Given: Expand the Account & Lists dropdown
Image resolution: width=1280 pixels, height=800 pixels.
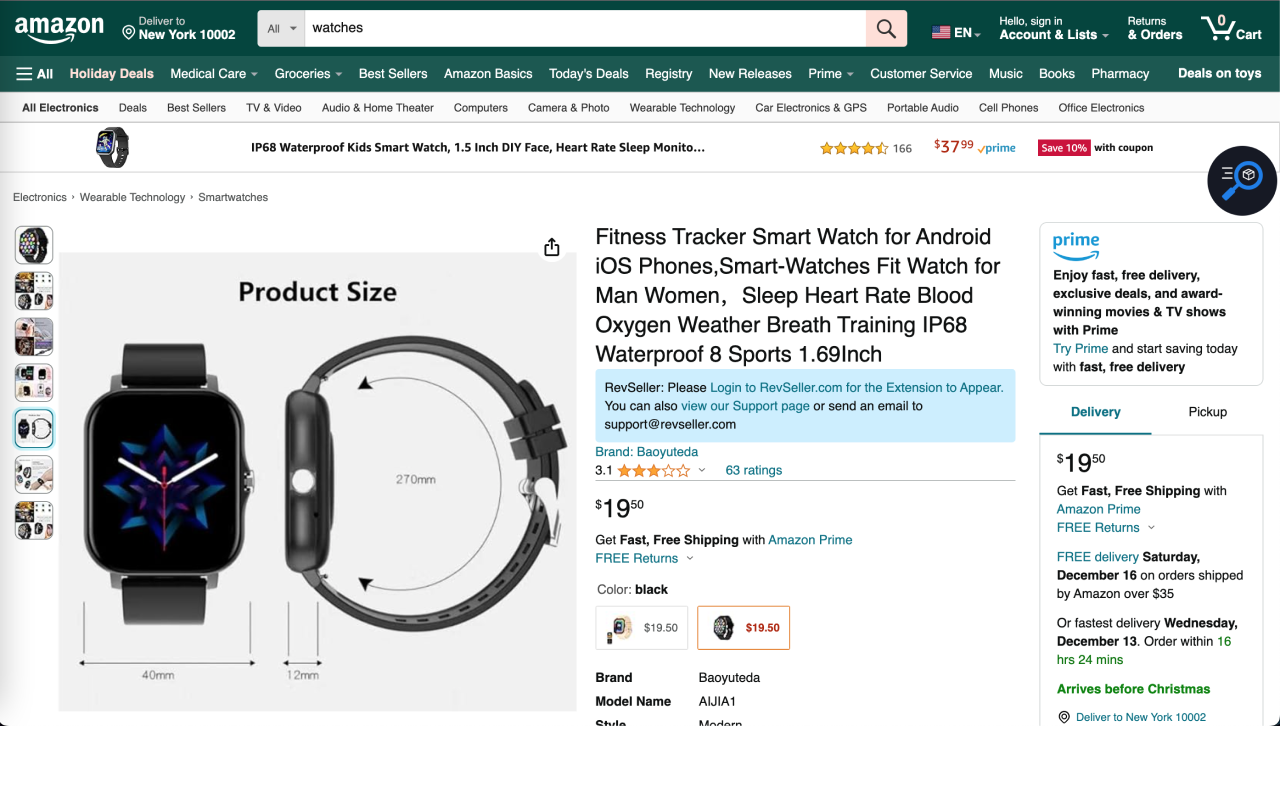Looking at the screenshot, I should tap(1054, 28).
